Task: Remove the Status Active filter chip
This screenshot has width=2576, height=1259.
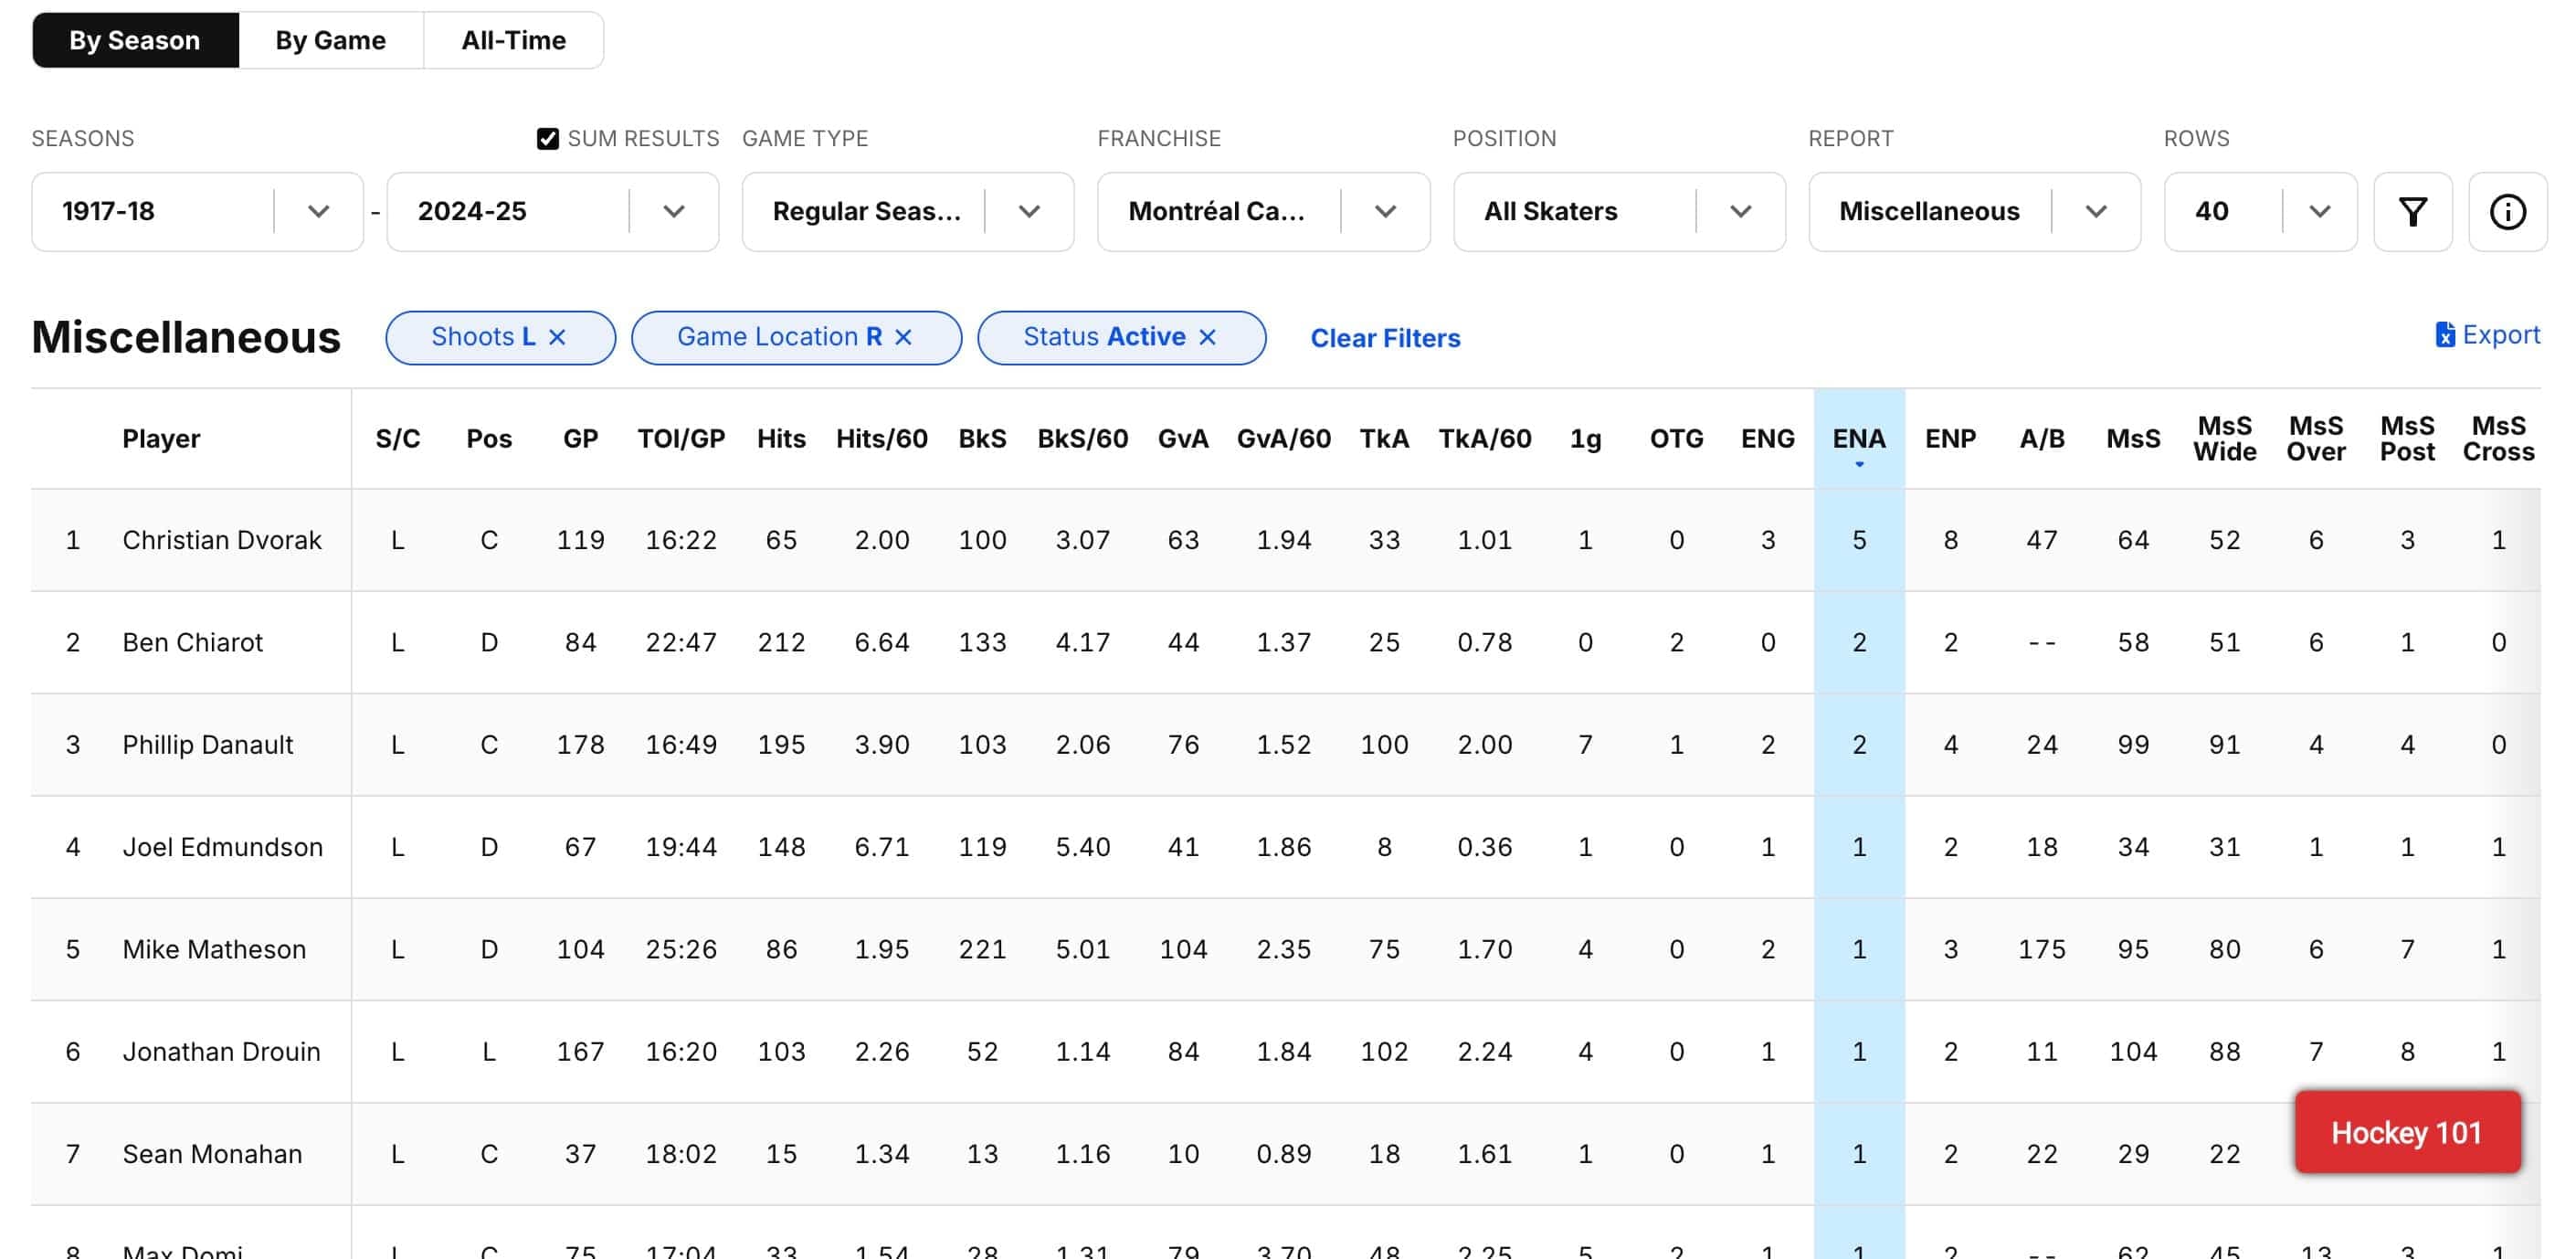Action: [1207, 338]
